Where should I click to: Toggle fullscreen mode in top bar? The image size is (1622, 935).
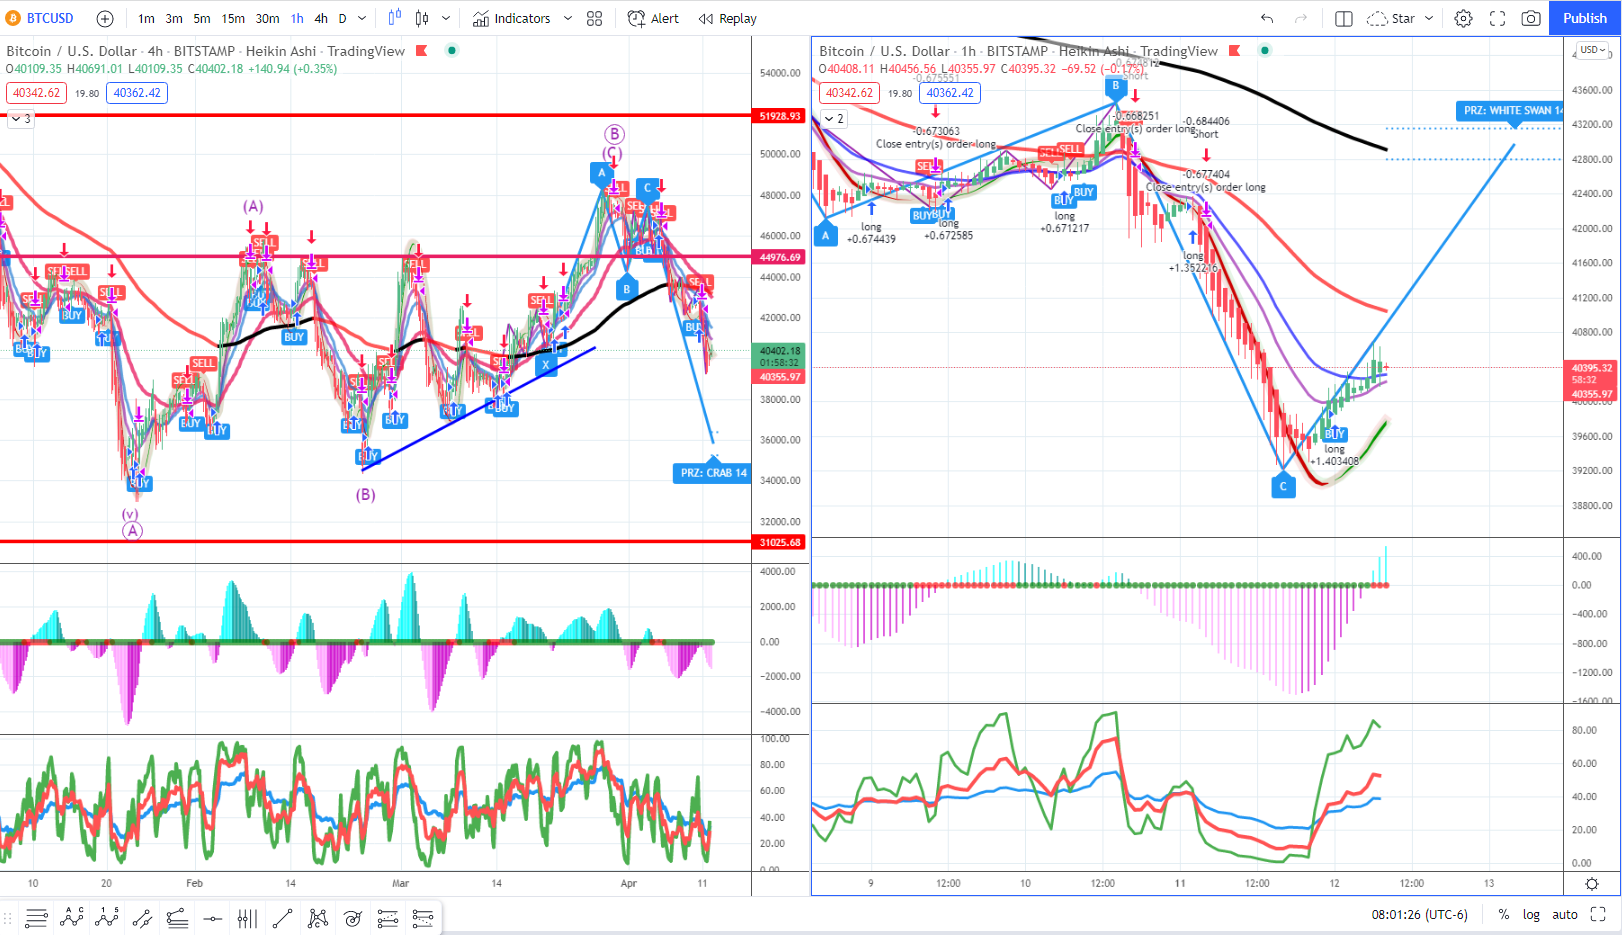coord(1497,18)
